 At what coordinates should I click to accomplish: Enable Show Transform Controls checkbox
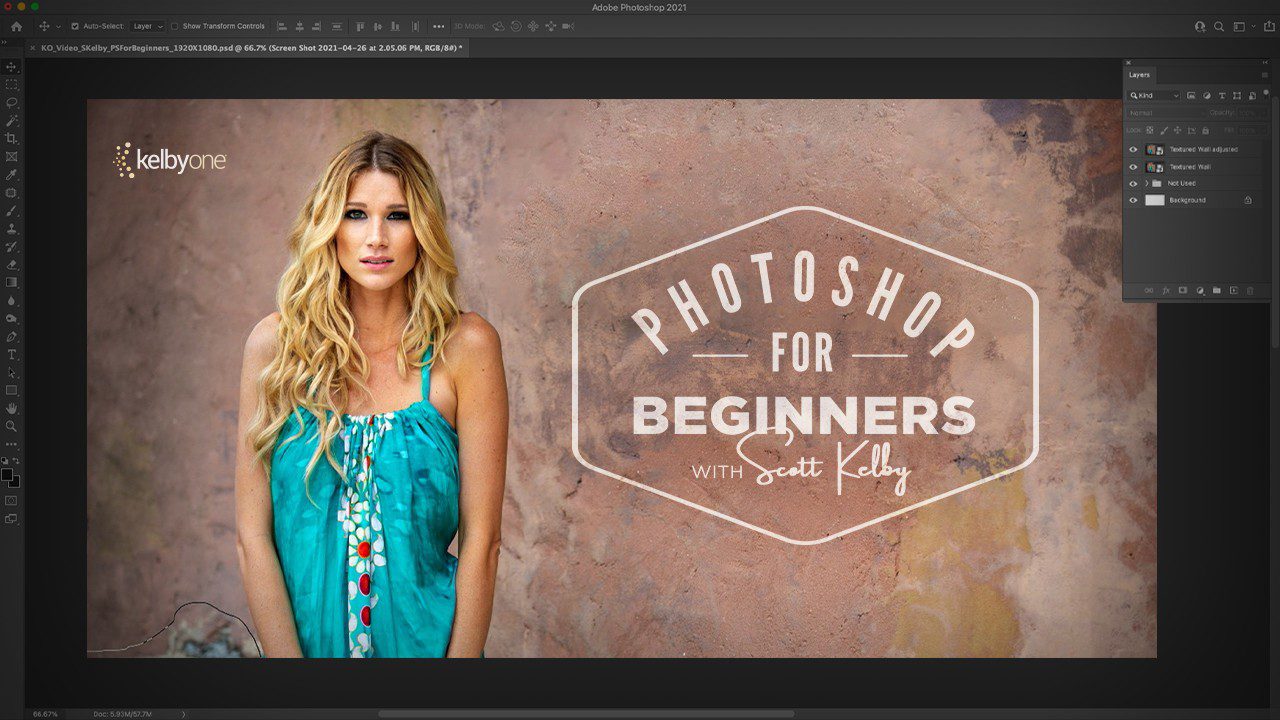click(x=175, y=26)
